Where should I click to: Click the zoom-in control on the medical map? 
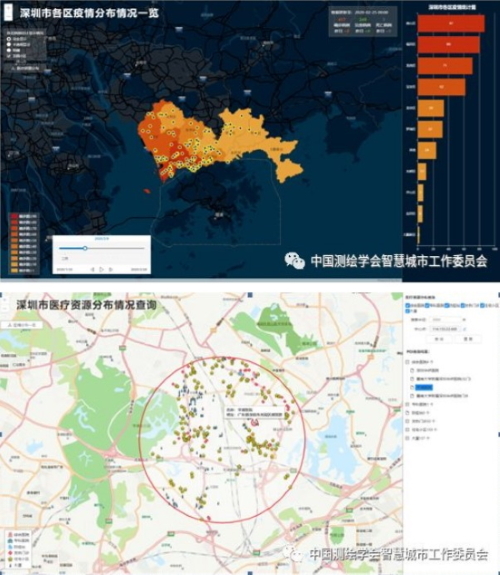pos(5,300)
